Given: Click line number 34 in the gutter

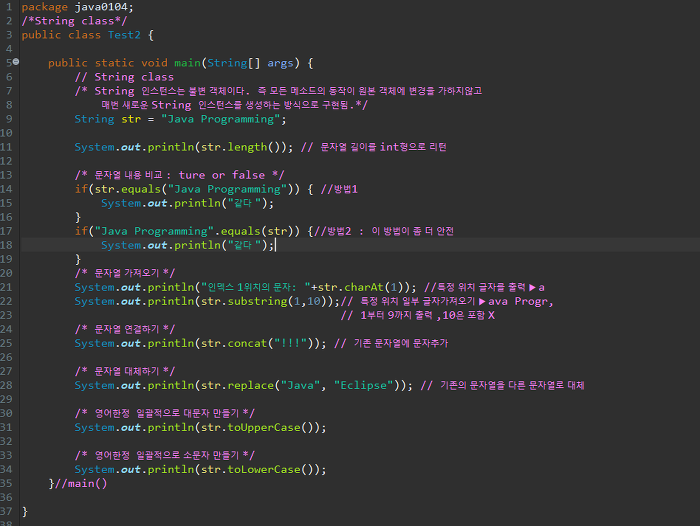Looking at the screenshot, I should (x=6, y=470).
